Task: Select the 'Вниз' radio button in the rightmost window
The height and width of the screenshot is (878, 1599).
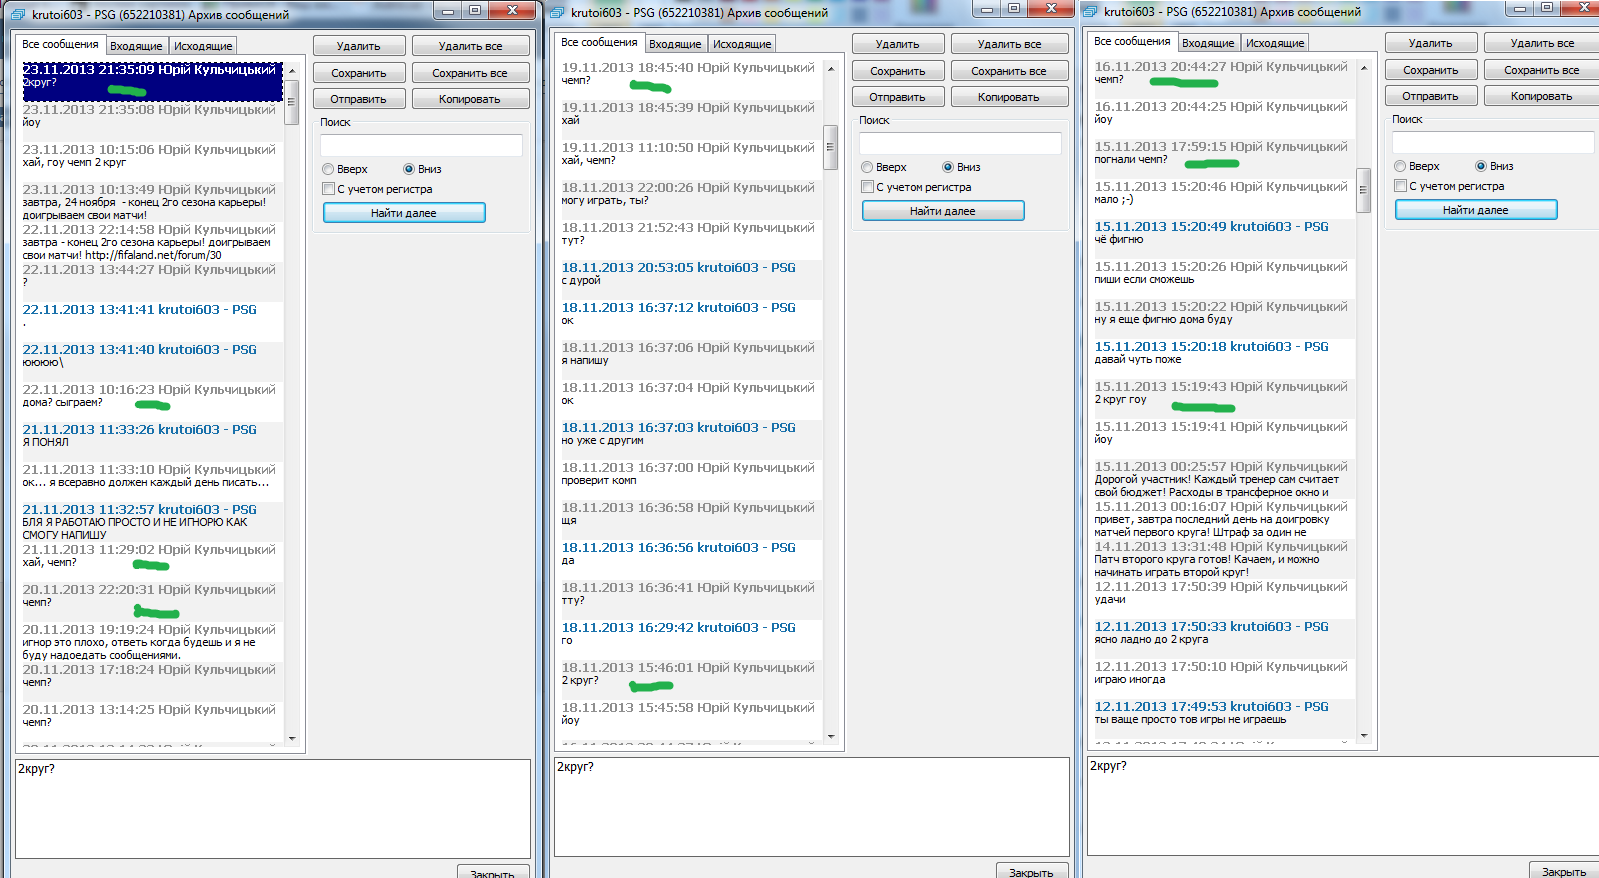Action: (1481, 166)
